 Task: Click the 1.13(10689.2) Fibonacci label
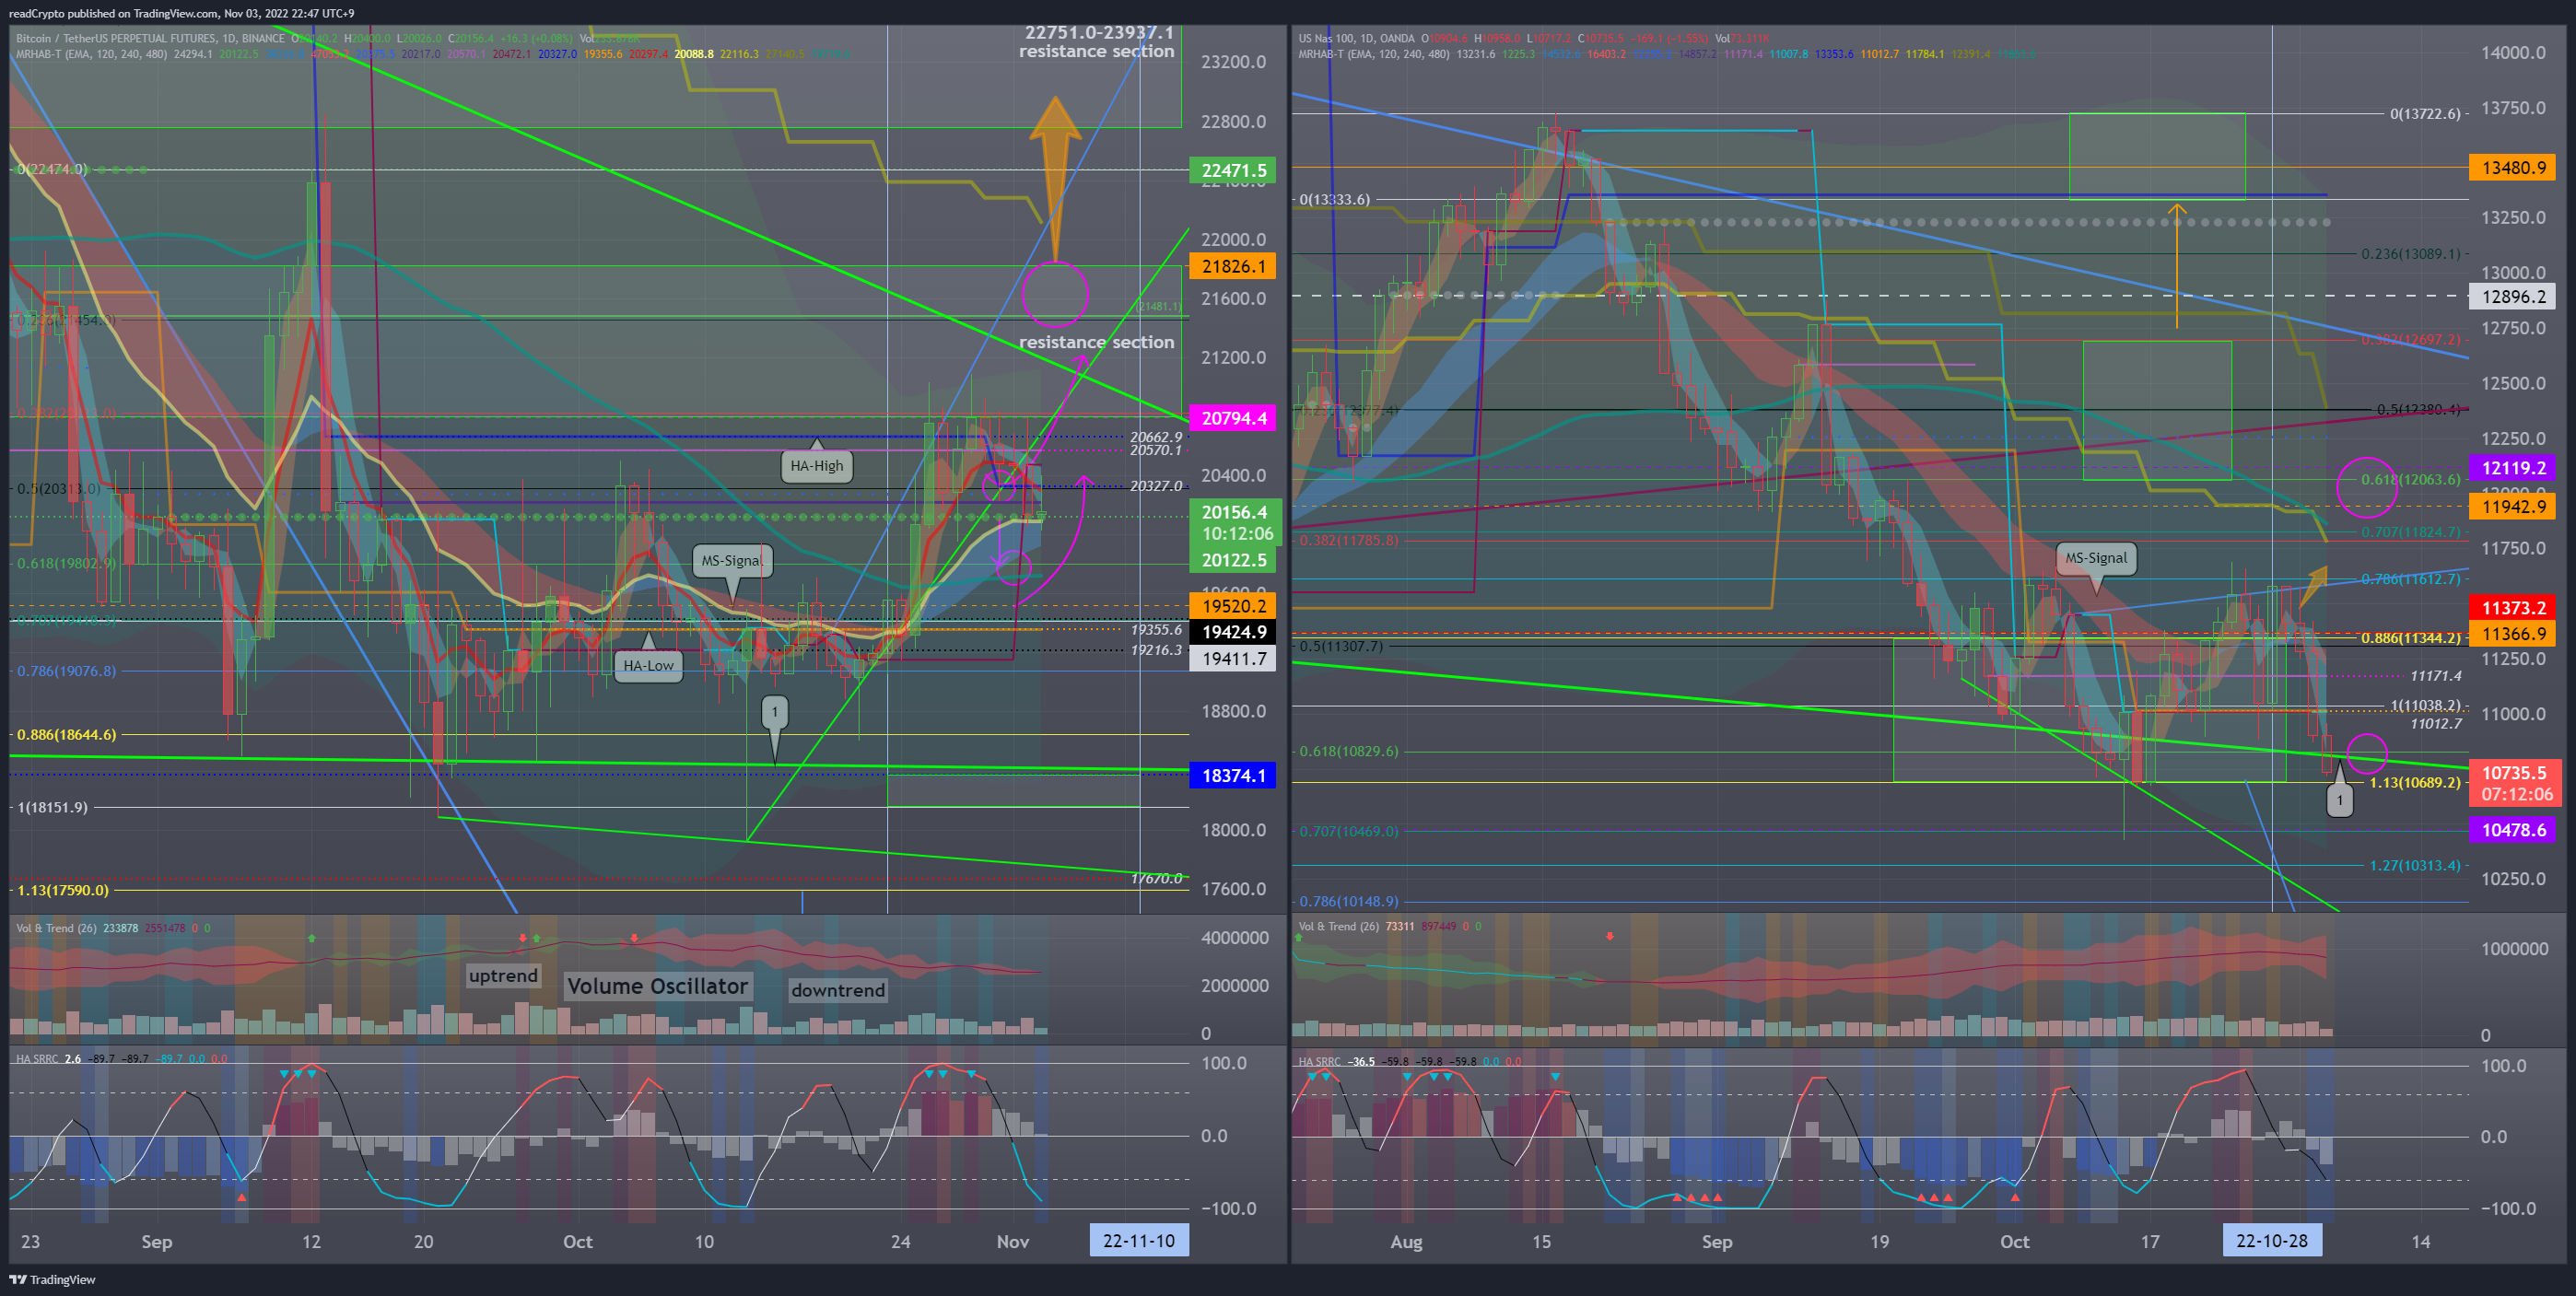point(2414,782)
